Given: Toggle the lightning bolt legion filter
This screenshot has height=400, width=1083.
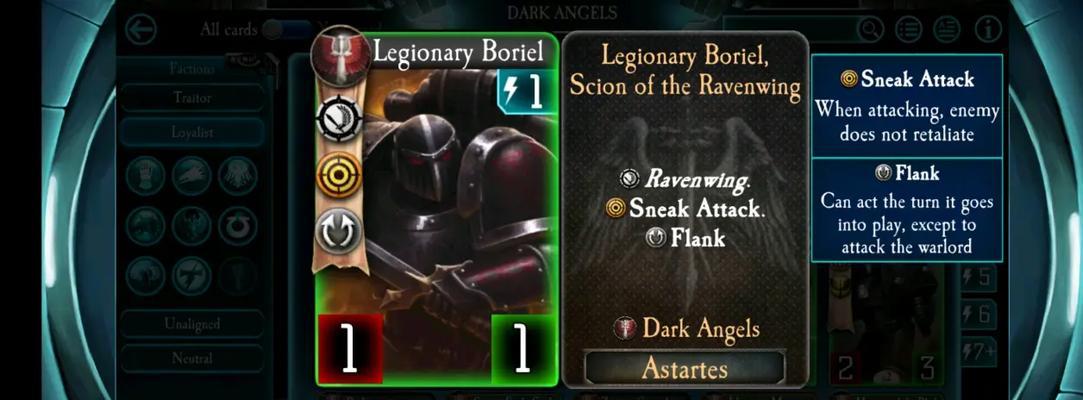Looking at the screenshot, I should (191, 276).
